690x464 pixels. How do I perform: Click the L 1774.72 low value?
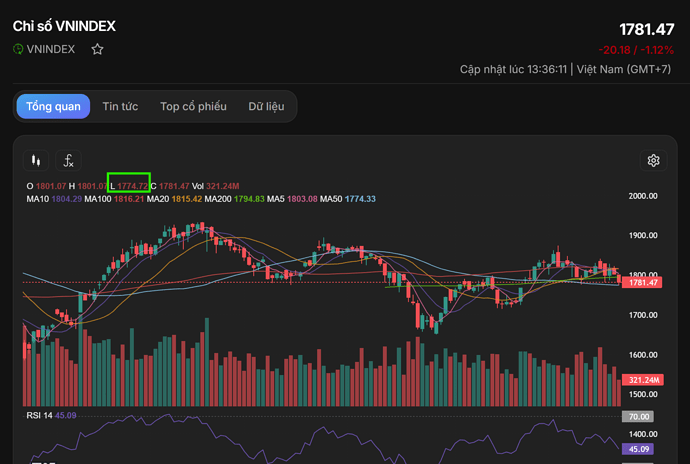coord(129,186)
